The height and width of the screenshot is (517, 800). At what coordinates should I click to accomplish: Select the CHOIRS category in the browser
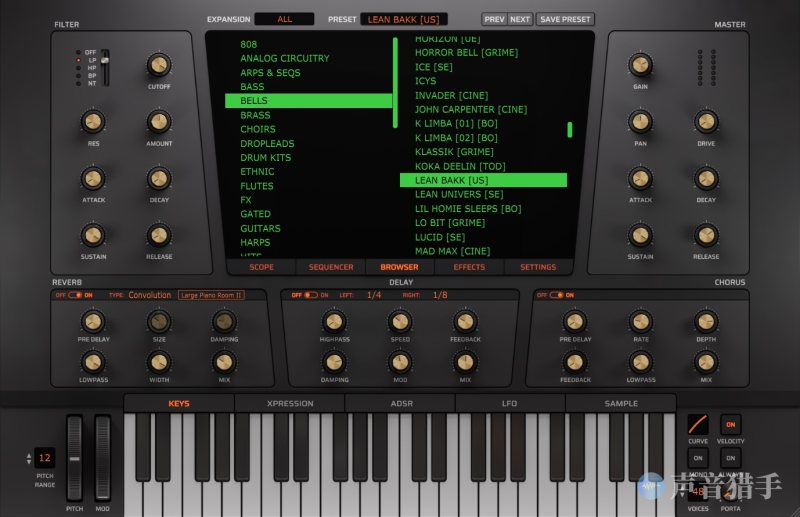pyautogui.click(x=258, y=129)
